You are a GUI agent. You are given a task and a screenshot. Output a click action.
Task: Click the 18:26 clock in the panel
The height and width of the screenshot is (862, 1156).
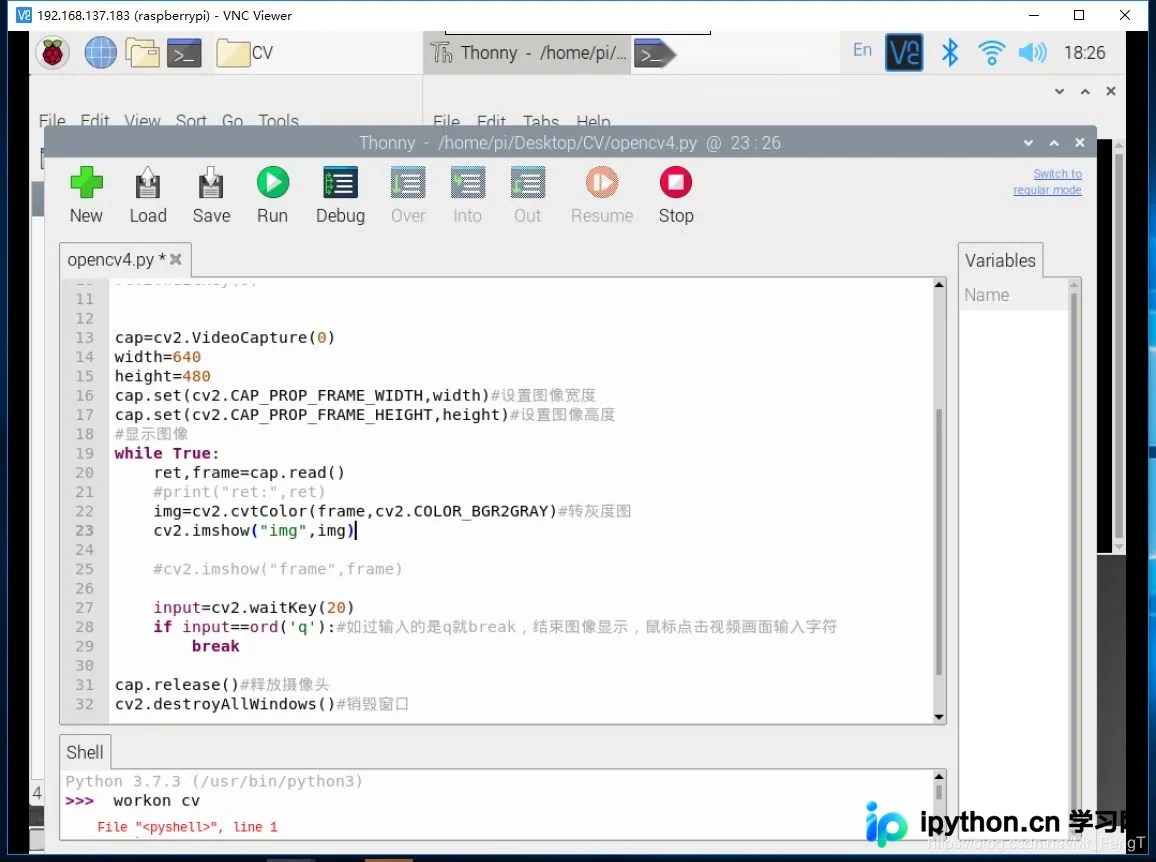(1084, 52)
